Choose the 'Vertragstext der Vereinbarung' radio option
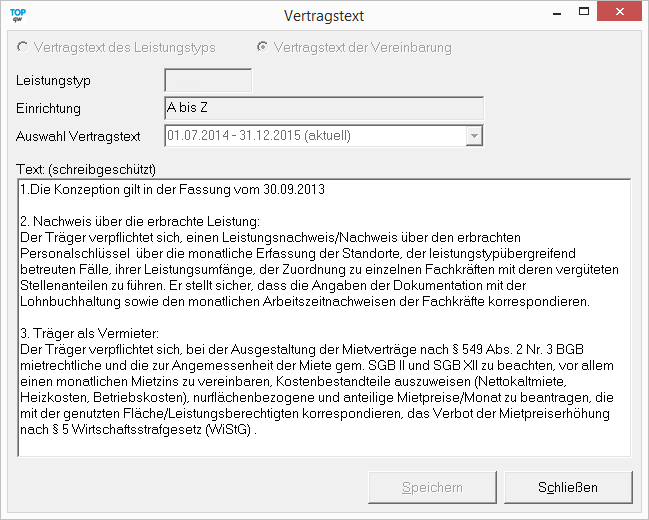Screen dimensions: 649x520 [263, 47]
